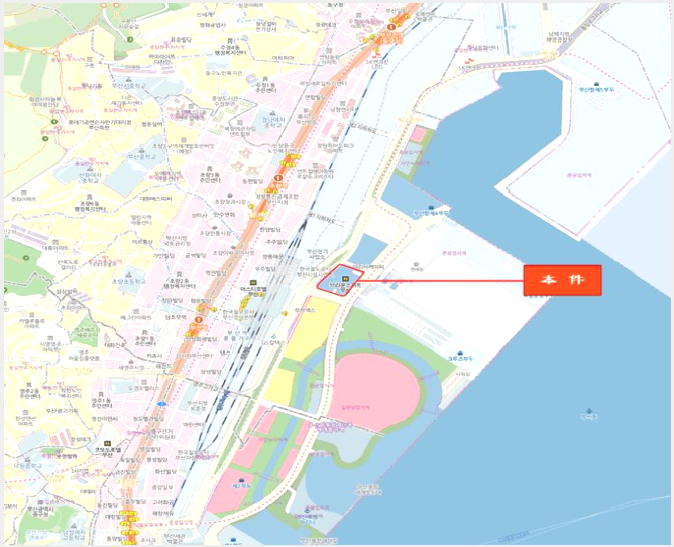Click the building icon above 영주1동 주민센터

click(x=101, y=394)
